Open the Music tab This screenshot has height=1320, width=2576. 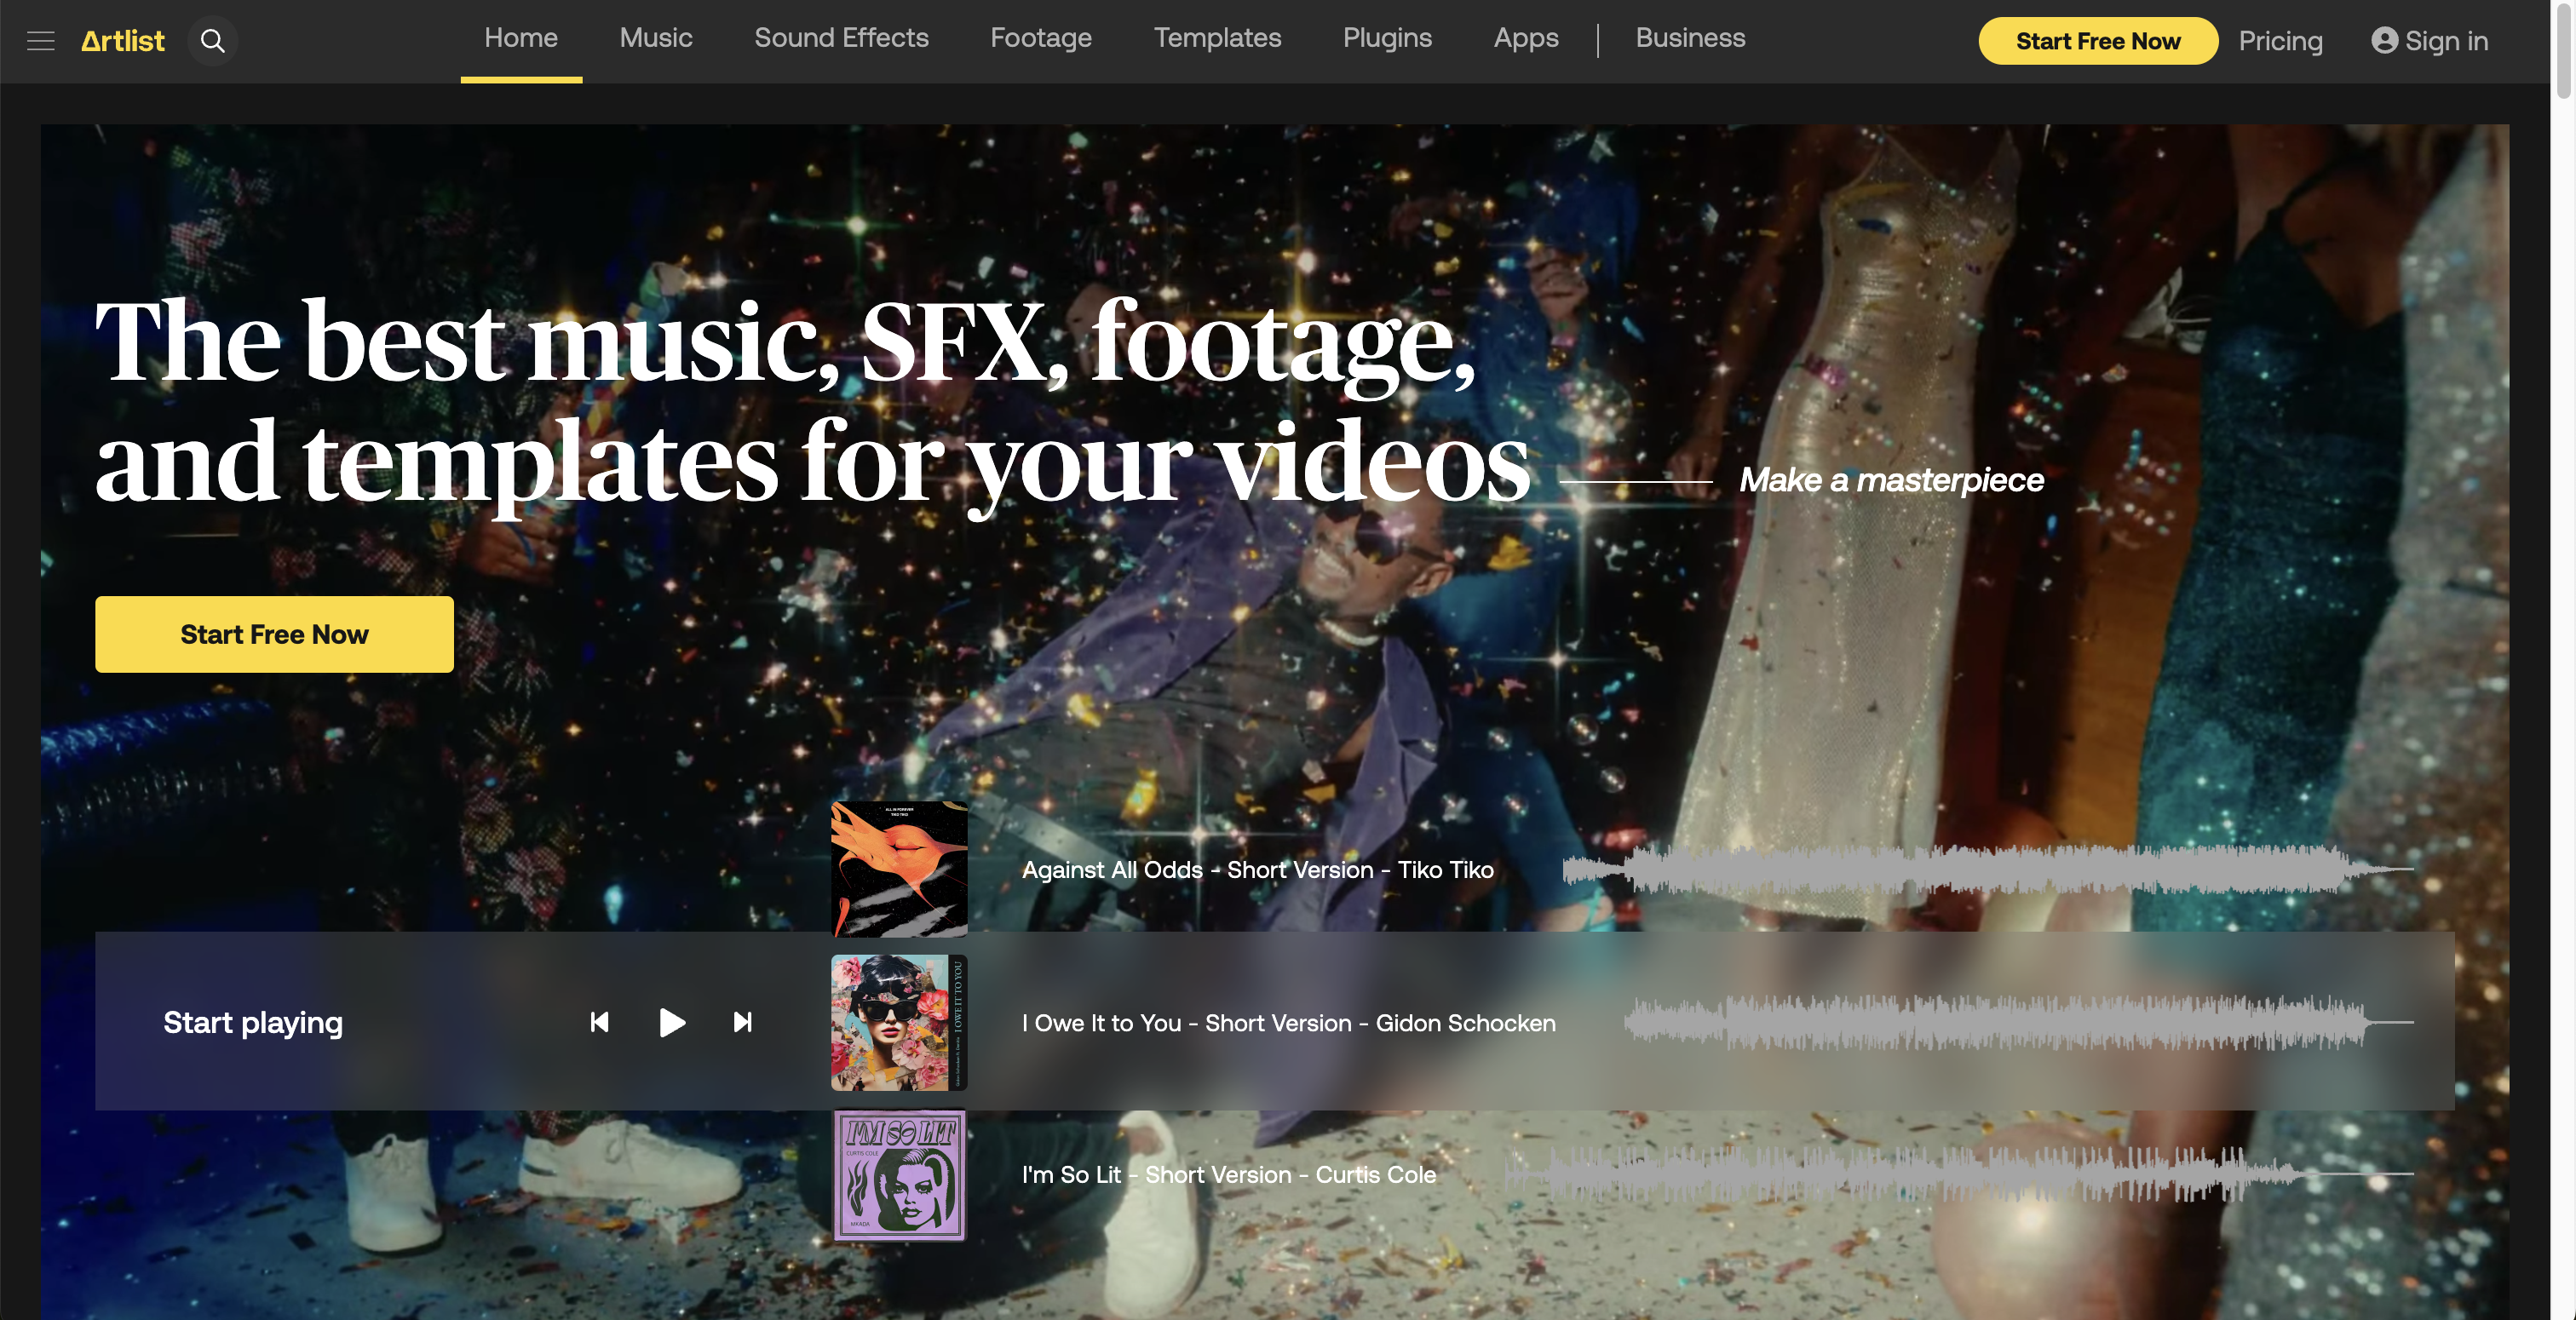tap(656, 38)
